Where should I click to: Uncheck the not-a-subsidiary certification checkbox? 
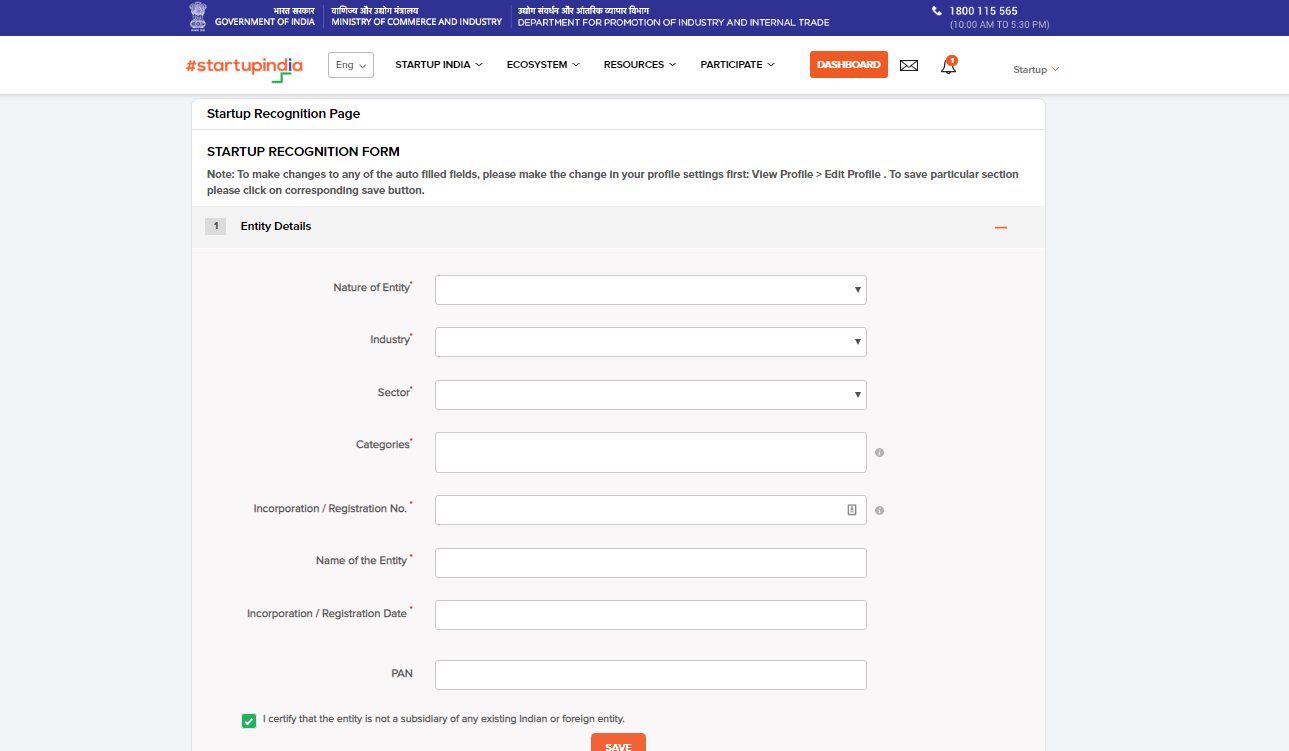coord(249,721)
